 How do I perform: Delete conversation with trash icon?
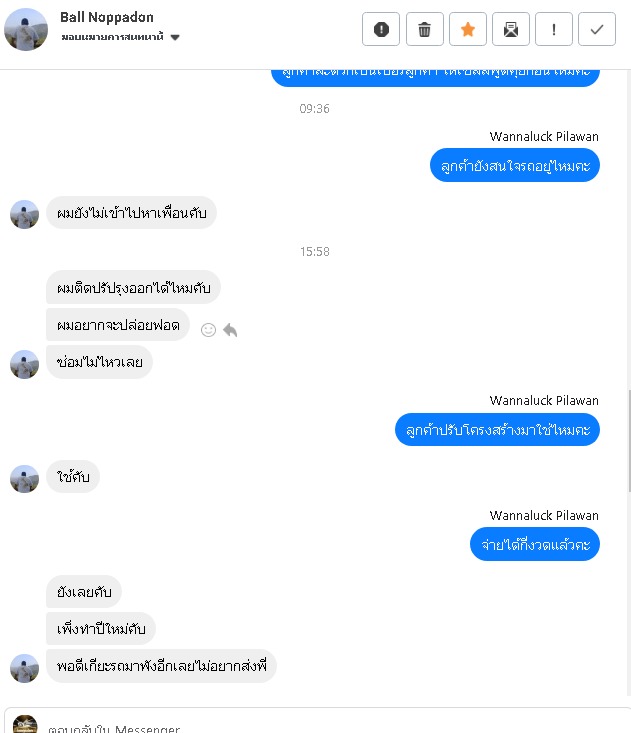(424, 29)
